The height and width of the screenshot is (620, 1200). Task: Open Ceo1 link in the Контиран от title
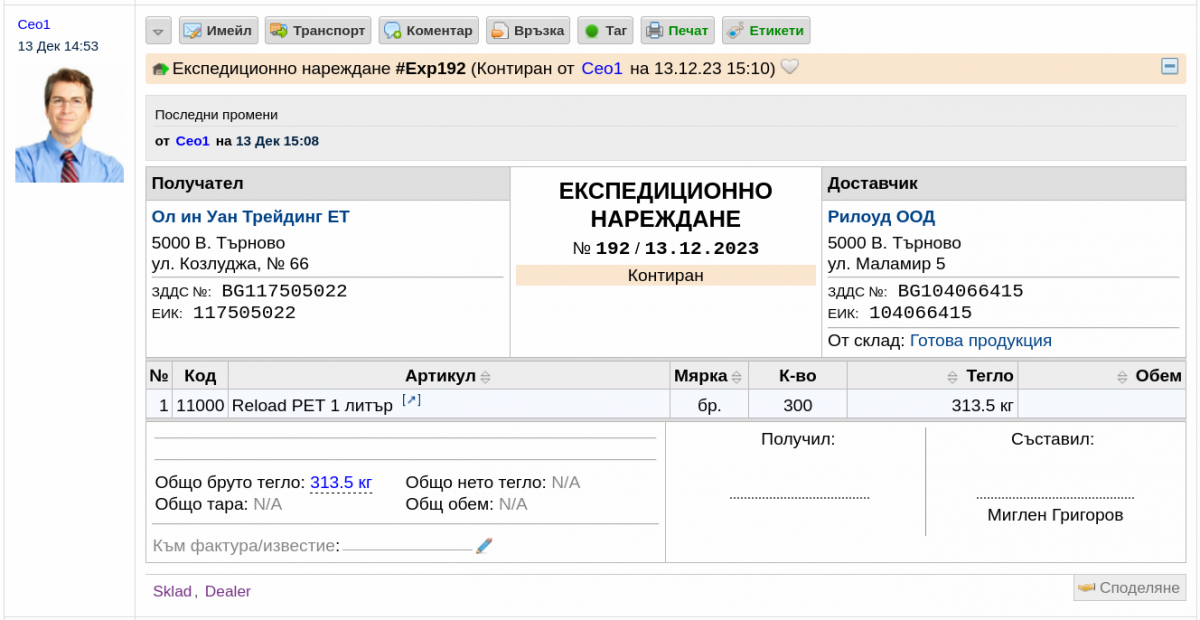point(602,69)
